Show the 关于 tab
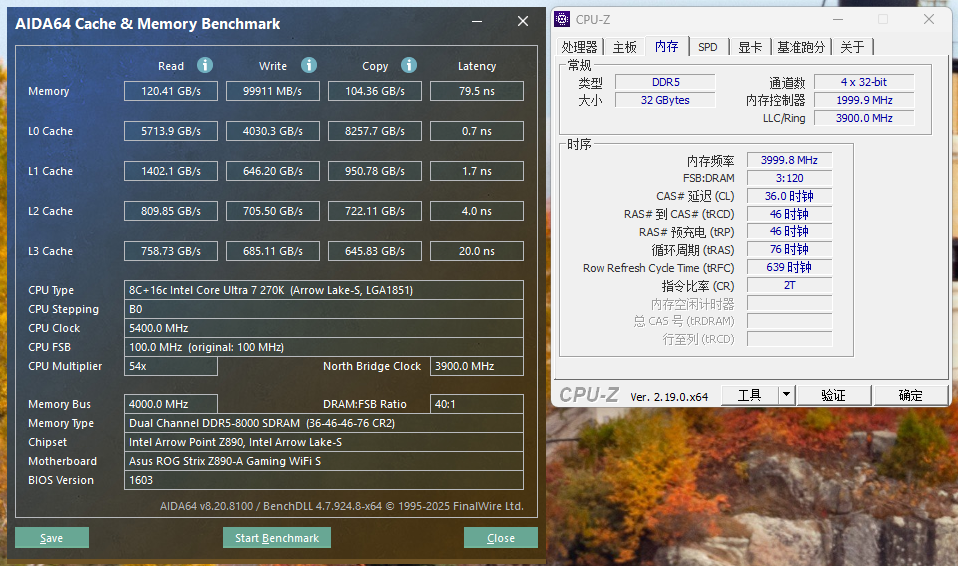Image resolution: width=958 pixels, height=566 pixels. point(853,47)
